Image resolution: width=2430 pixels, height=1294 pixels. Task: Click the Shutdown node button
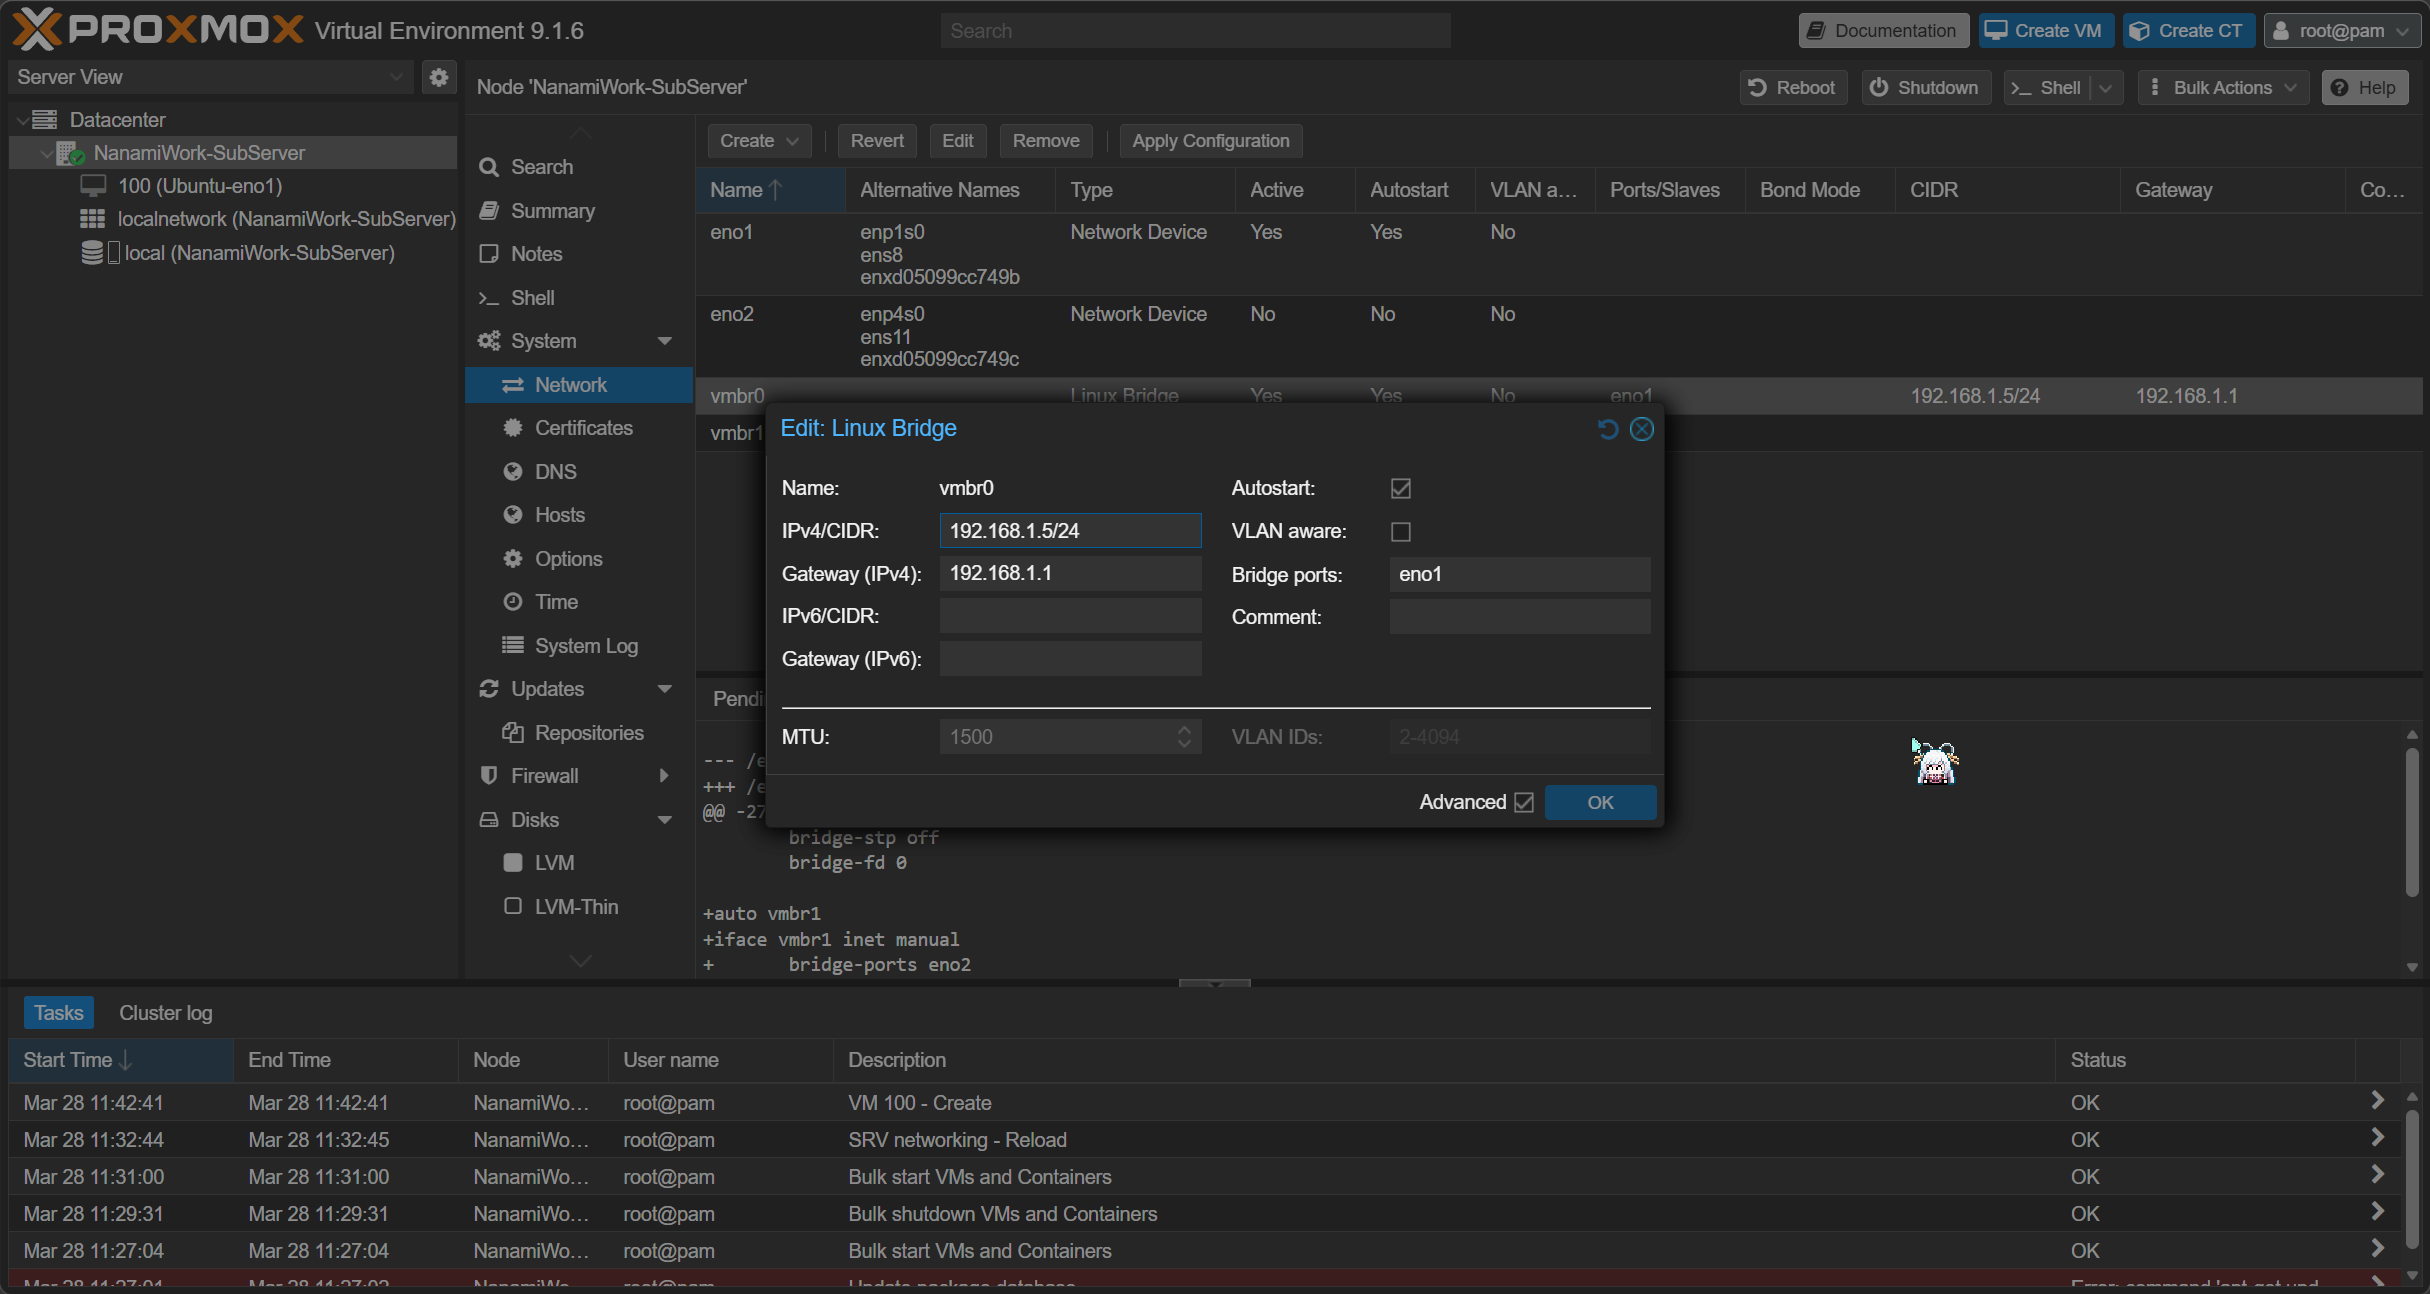[x=1925, y=88]
